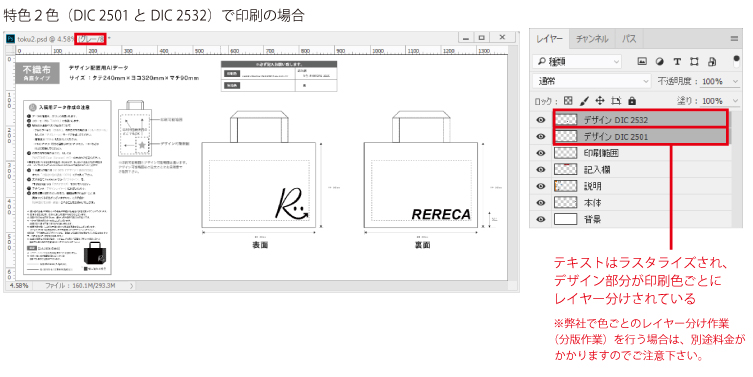Hide the 背景 layer with eye icon

pos(541,219)
